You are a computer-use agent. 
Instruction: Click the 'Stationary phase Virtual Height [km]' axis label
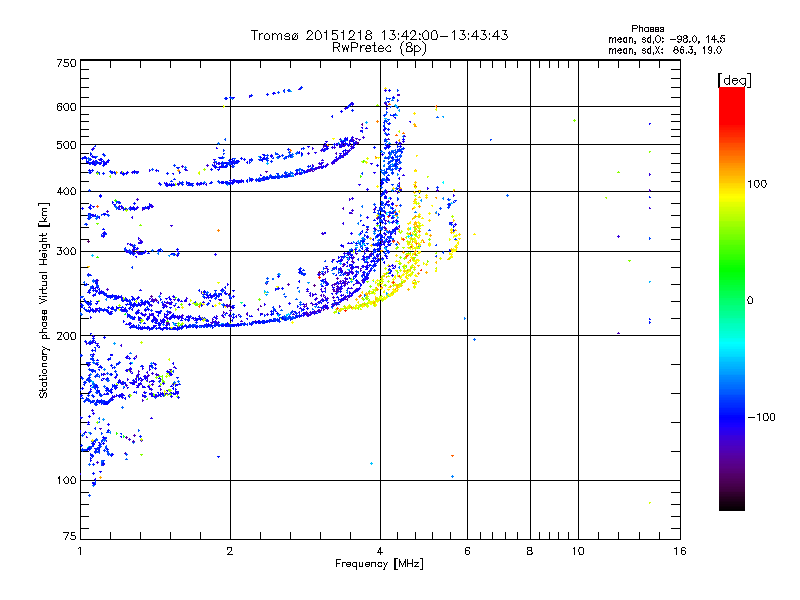(44, 300)
